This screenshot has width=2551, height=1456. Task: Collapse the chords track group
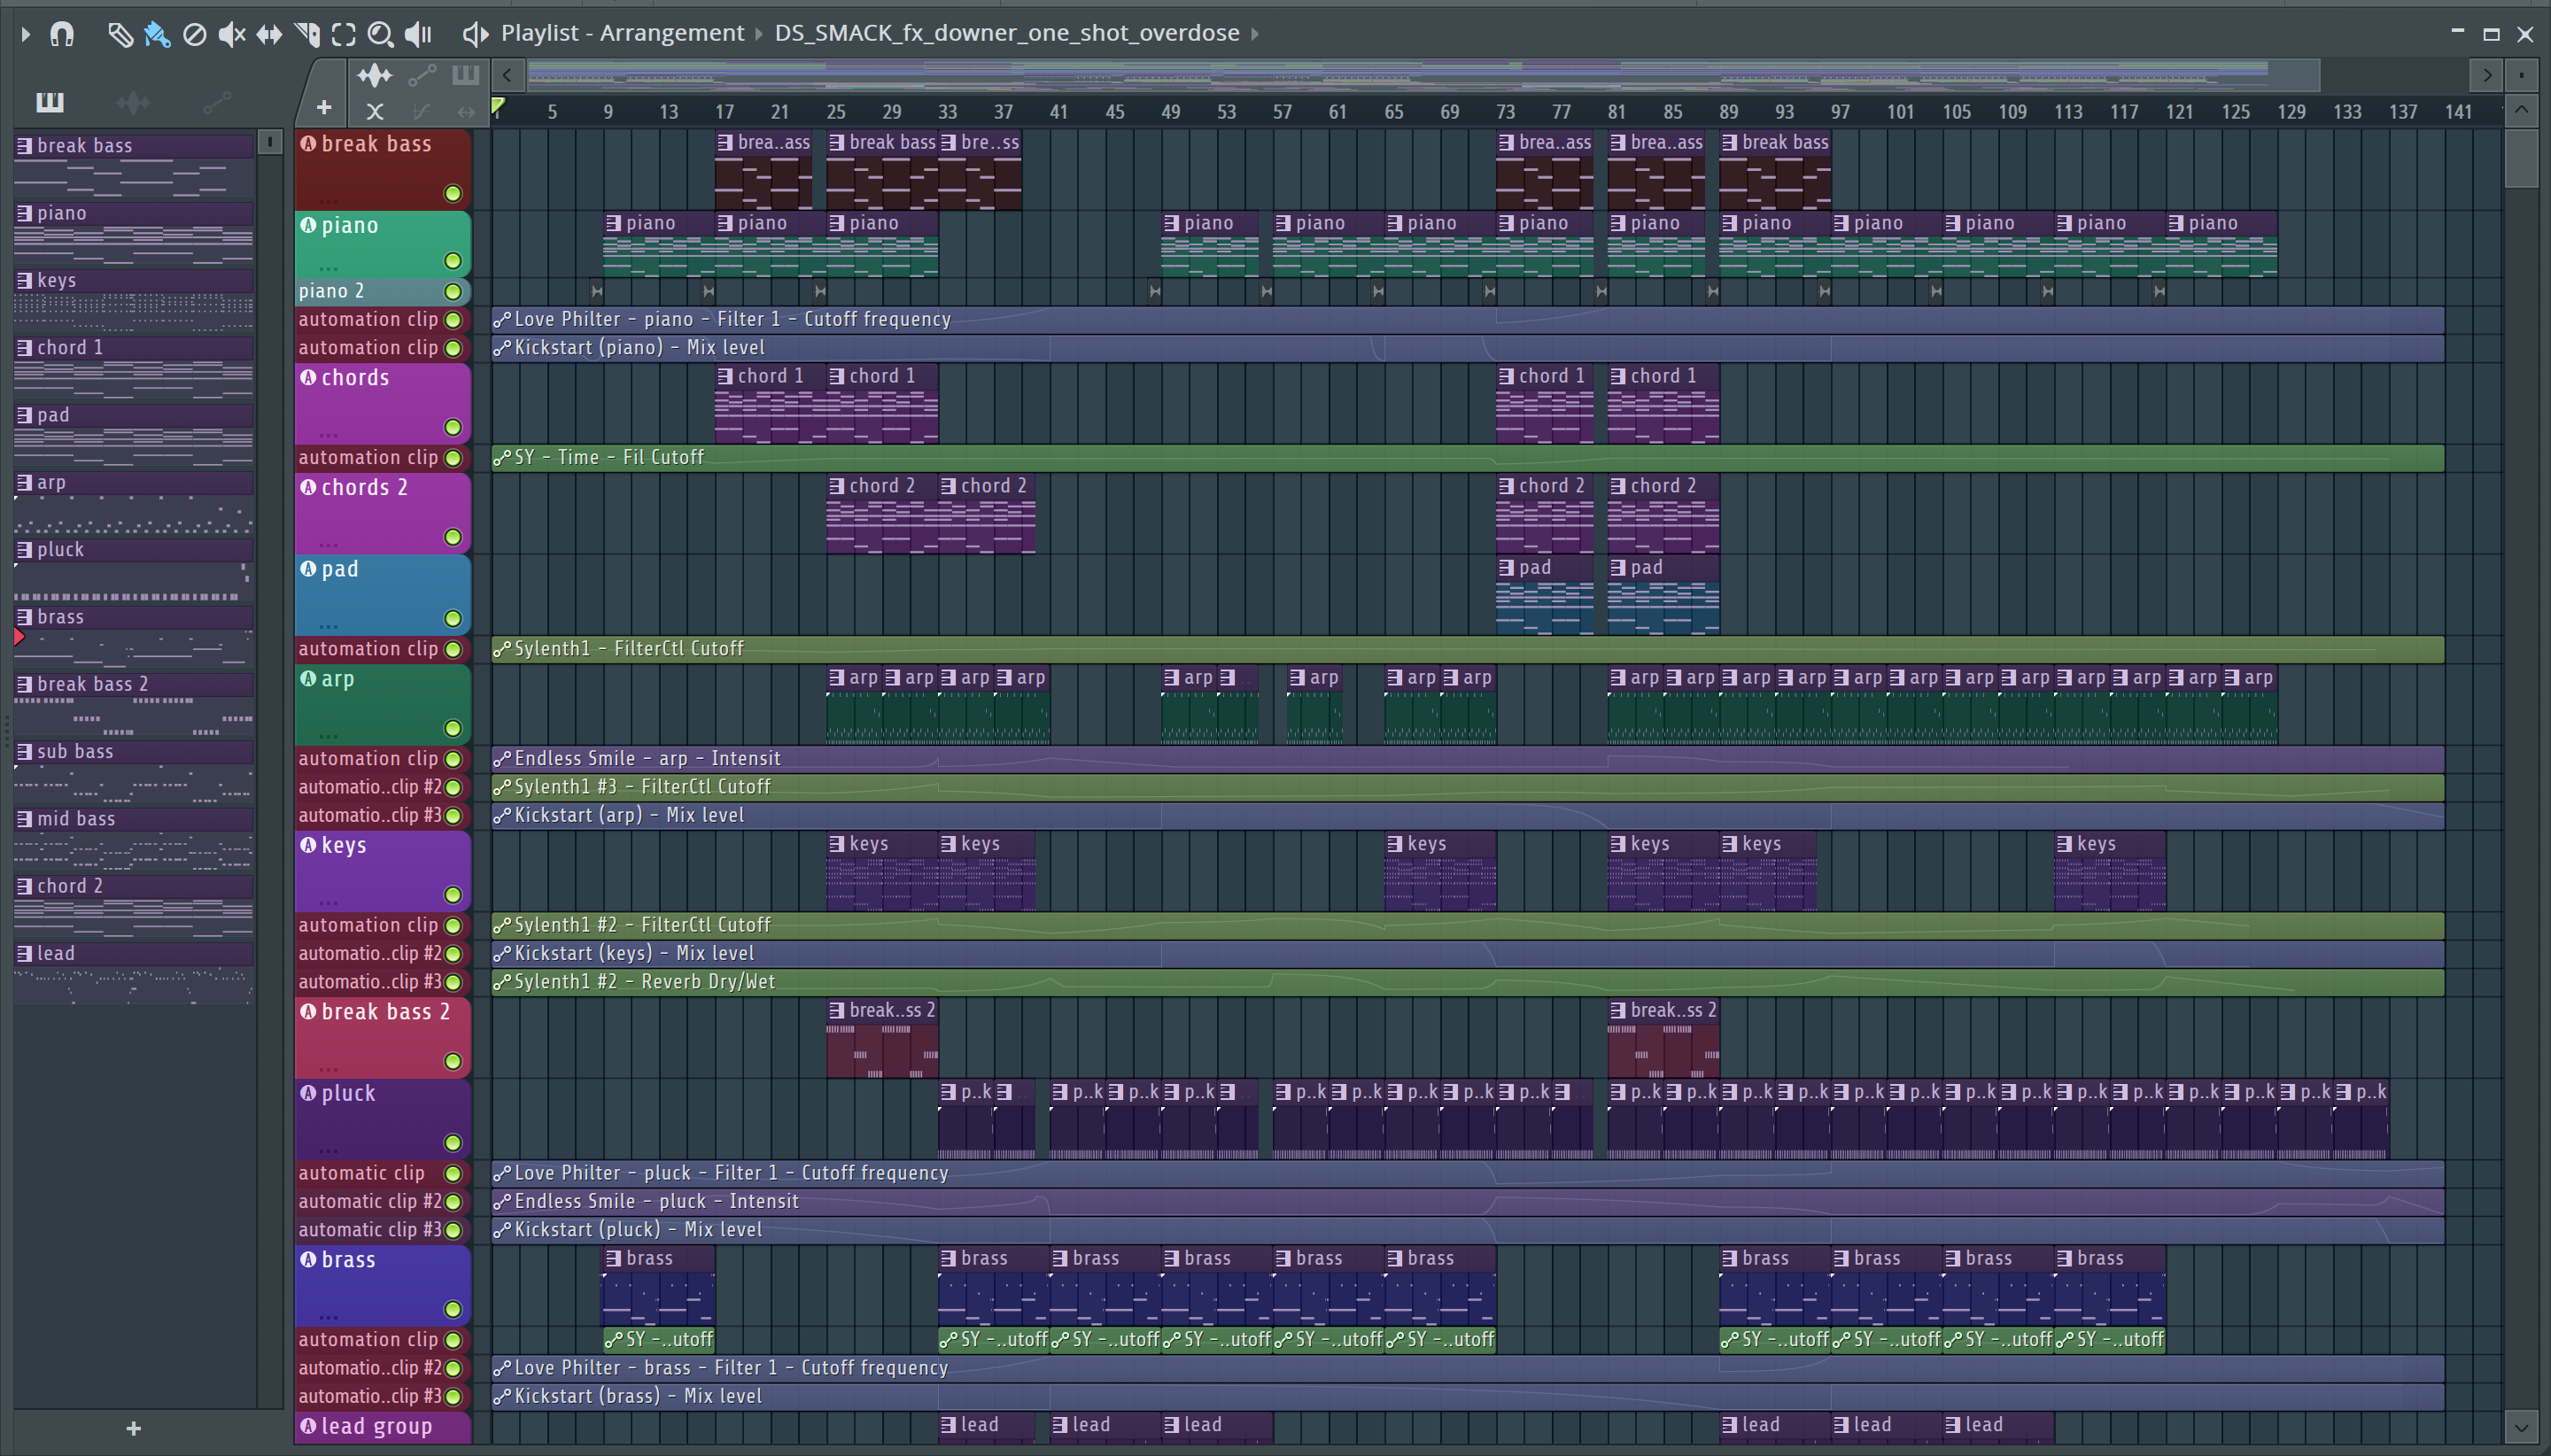point(308,377)
